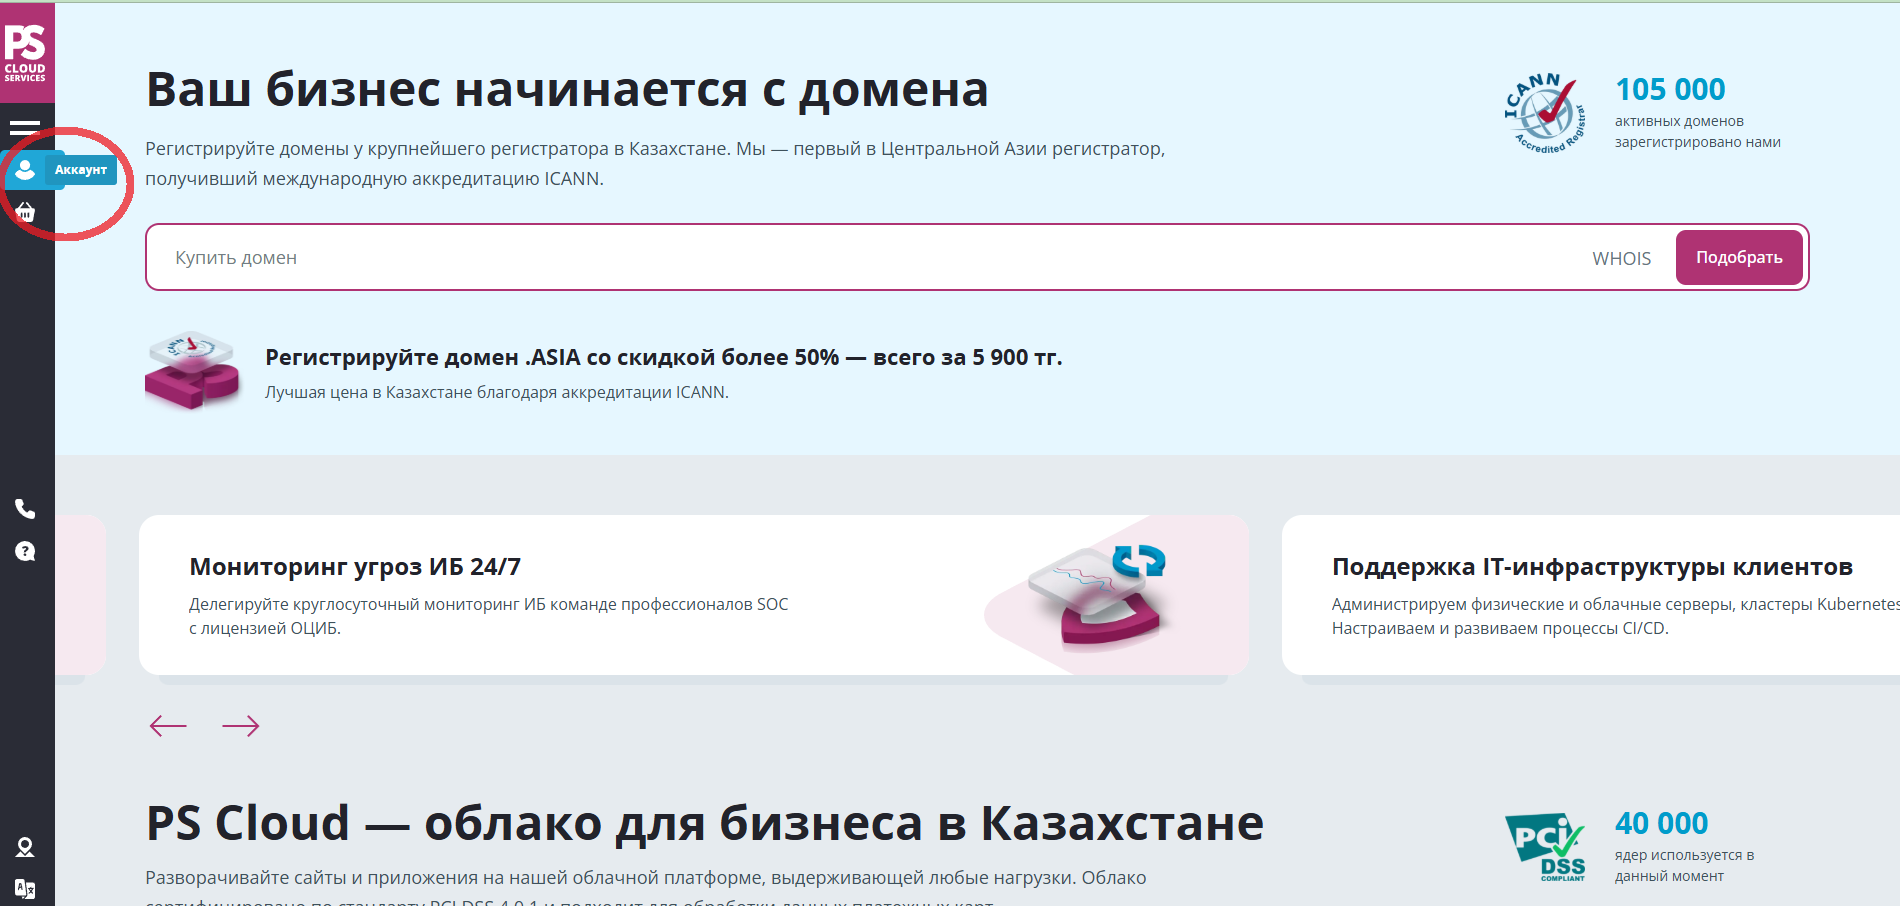Open the .ASIA domain discount promotion headline
This screenshot has width=1900, height=906.
(663, 358)
